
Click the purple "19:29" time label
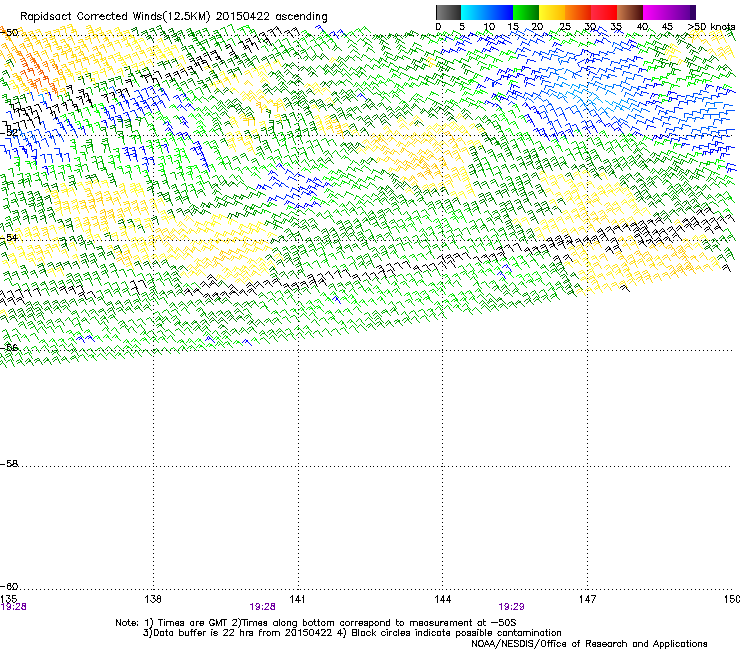coord(511,607)
